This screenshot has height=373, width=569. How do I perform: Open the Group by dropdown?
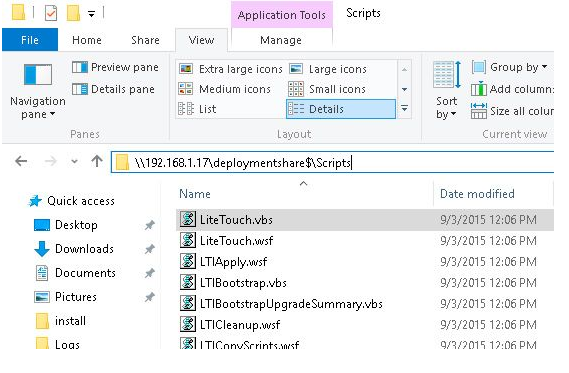point(509,67)
